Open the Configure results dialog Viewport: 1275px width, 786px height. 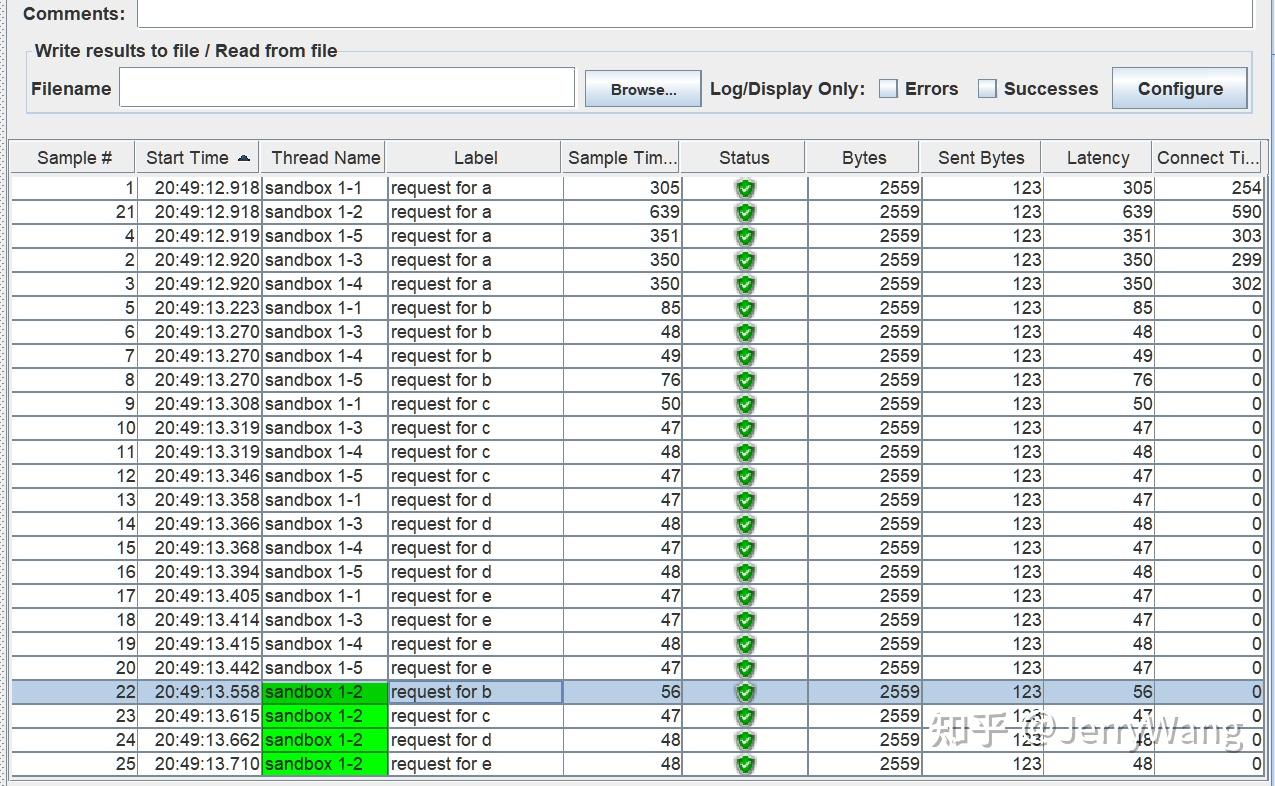pyautogui.click(x=1180, y=88)
